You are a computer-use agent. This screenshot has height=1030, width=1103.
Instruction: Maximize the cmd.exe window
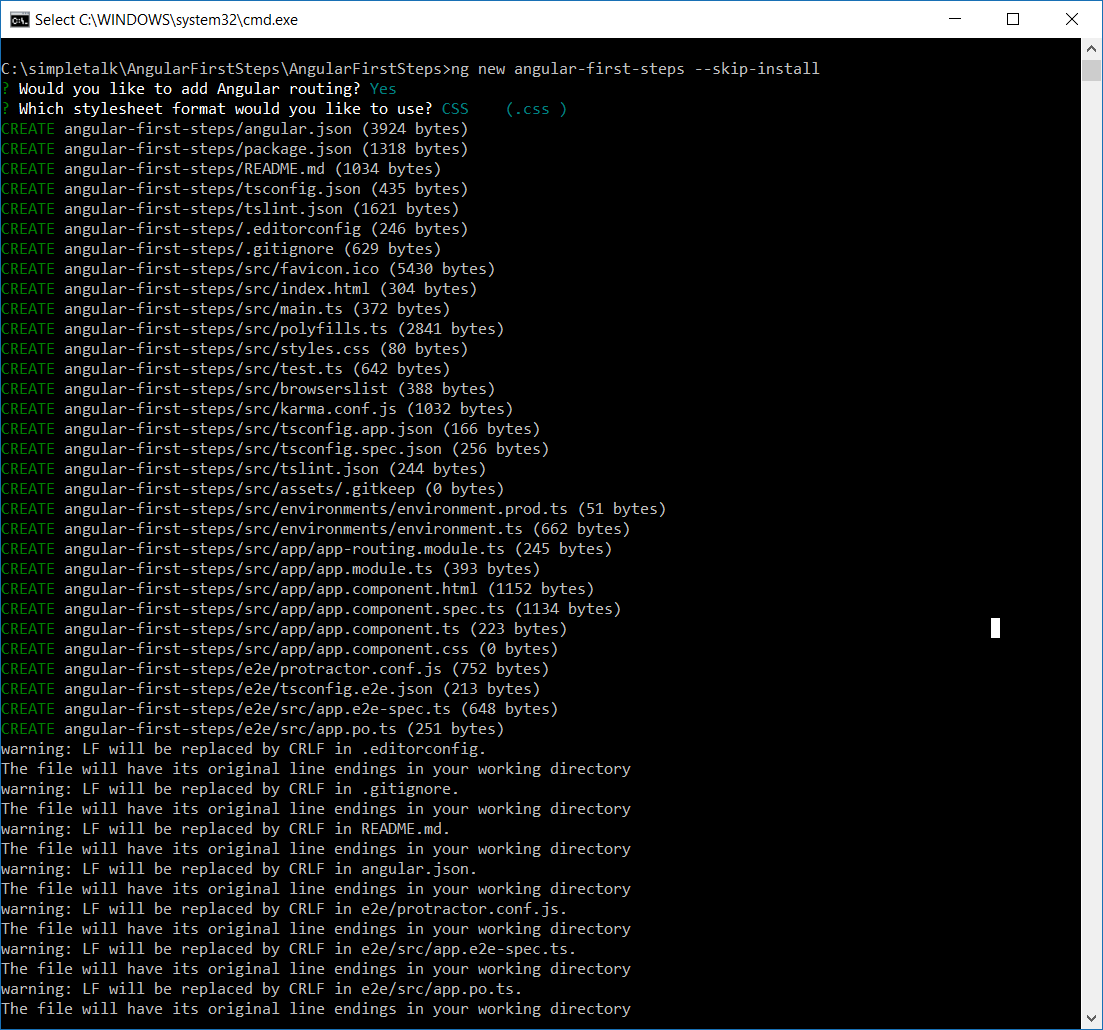[x=1013, y=19]
